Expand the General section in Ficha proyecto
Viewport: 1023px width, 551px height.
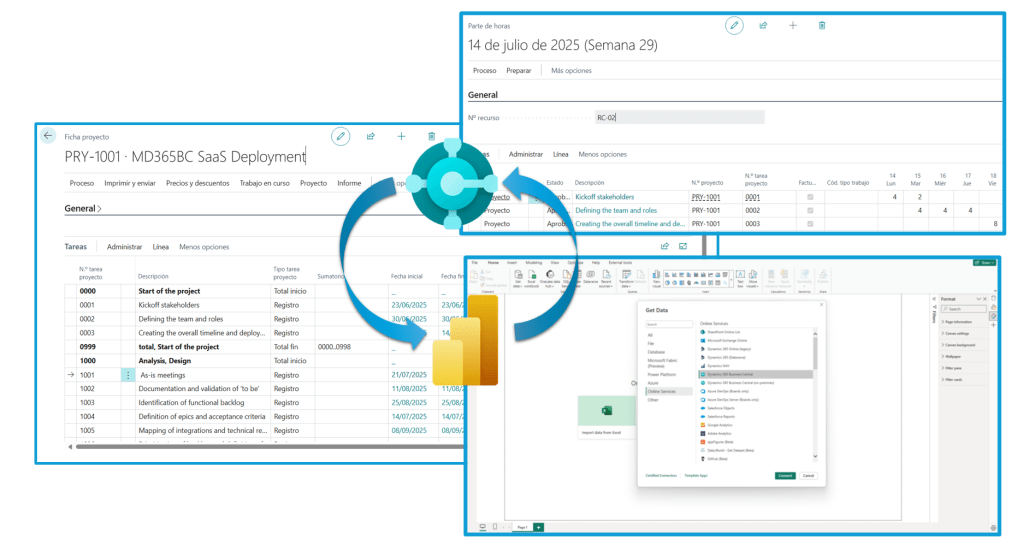(83, 209)
